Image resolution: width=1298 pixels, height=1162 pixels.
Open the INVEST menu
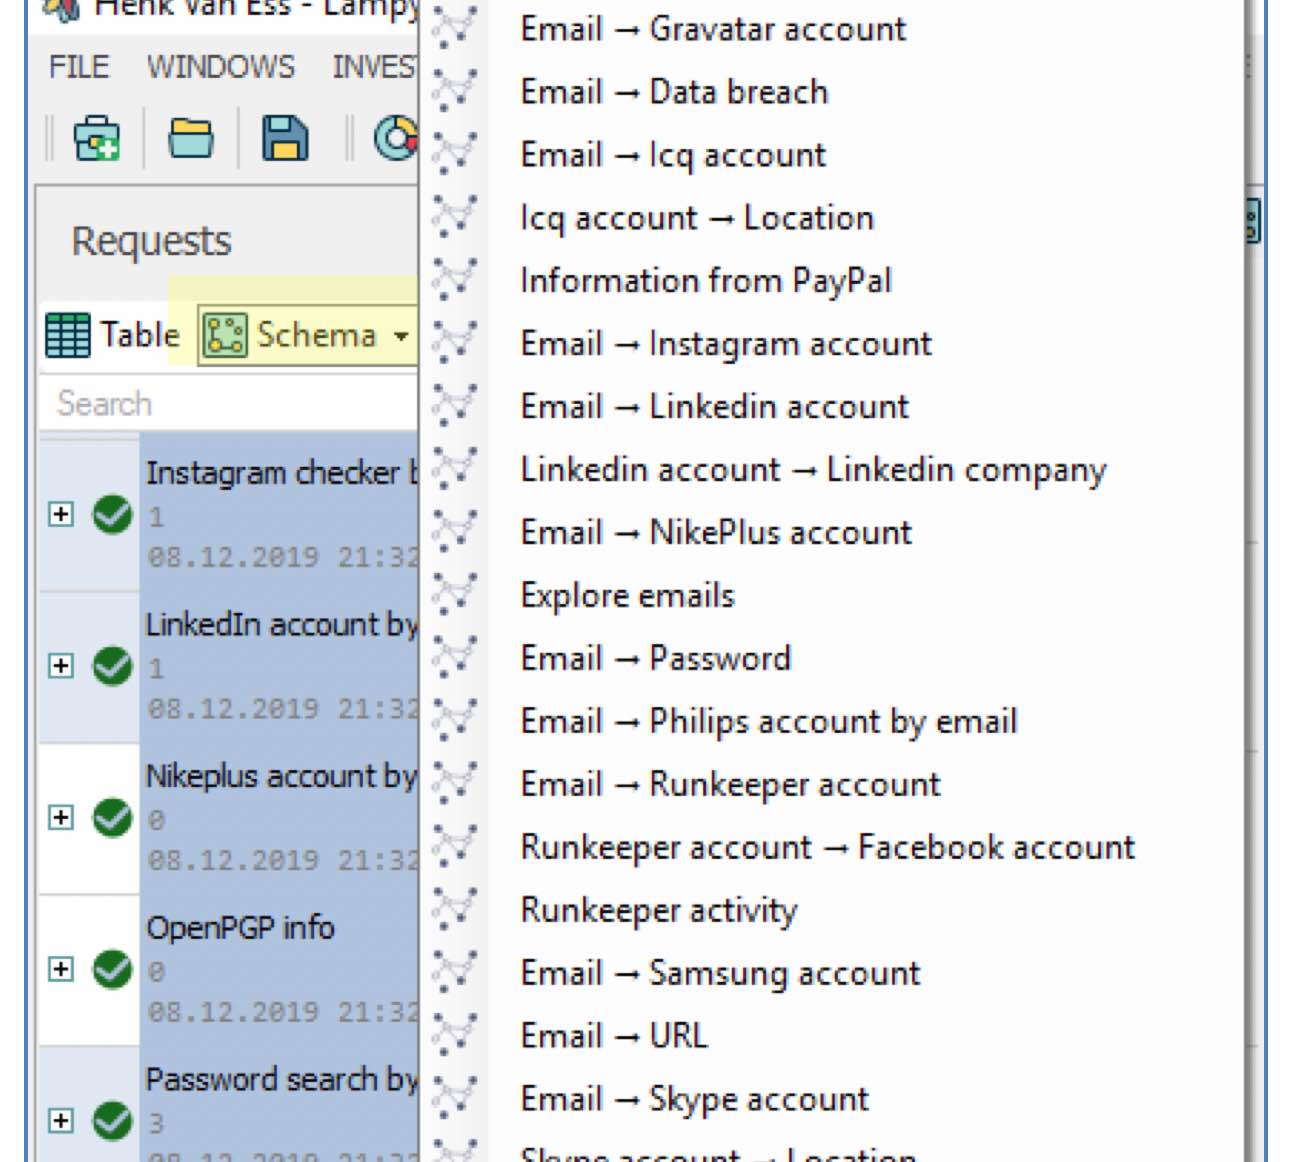(375, 67)
